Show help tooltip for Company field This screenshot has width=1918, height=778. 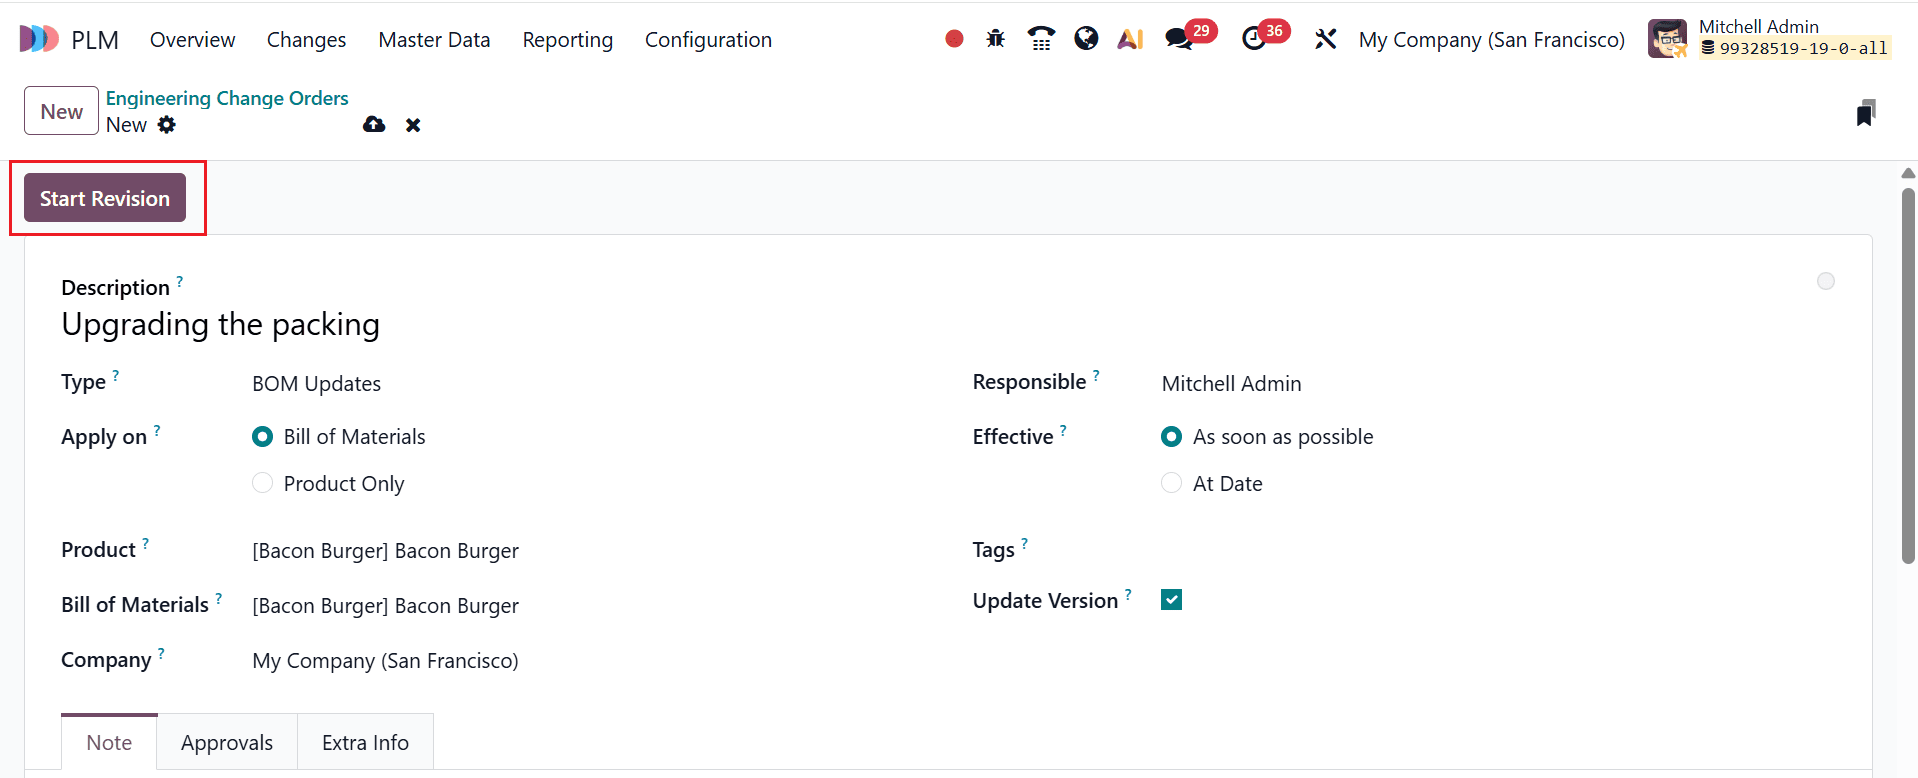click(x=161, y=654)
